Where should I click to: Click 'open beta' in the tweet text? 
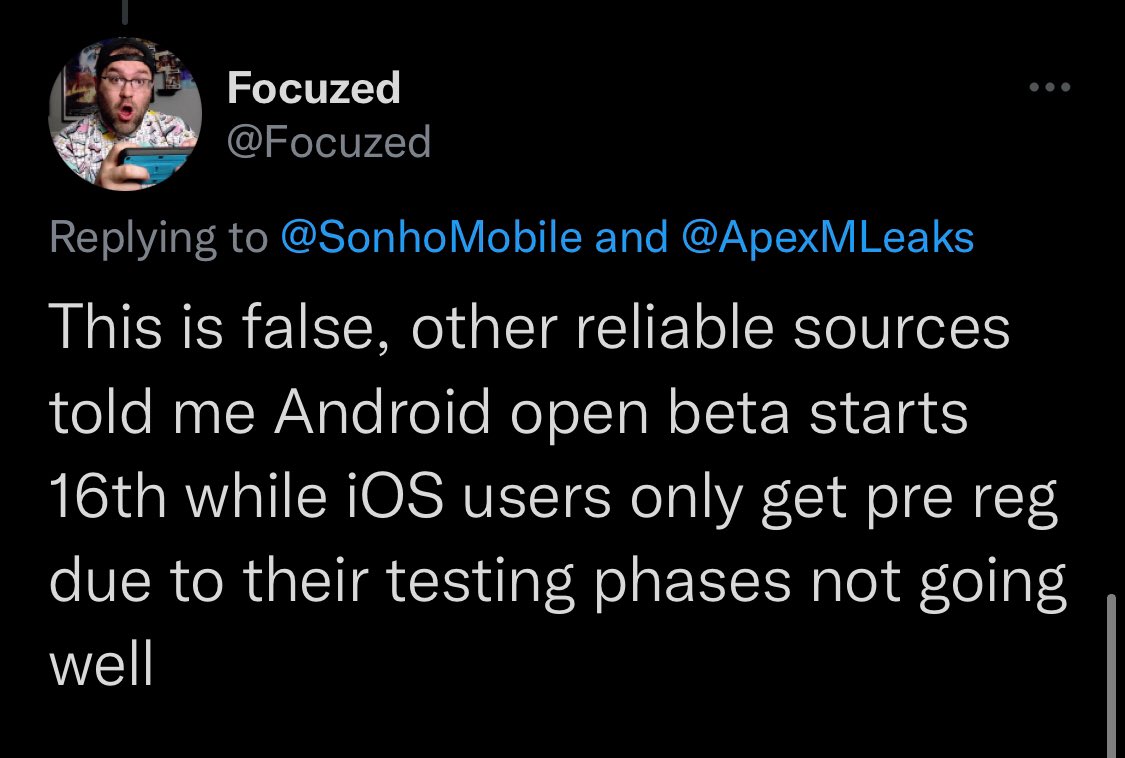[x=650, y=413]
